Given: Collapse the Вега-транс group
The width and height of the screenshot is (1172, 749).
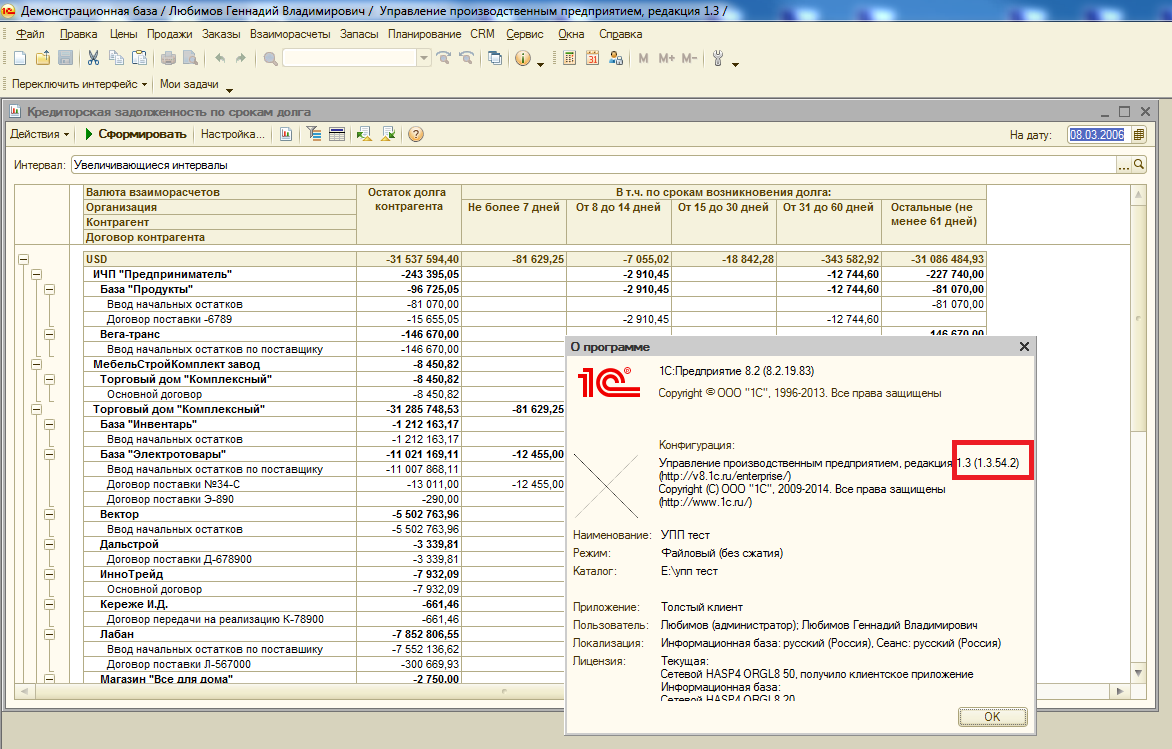Looking at the screenshot, I should (49, 334).
